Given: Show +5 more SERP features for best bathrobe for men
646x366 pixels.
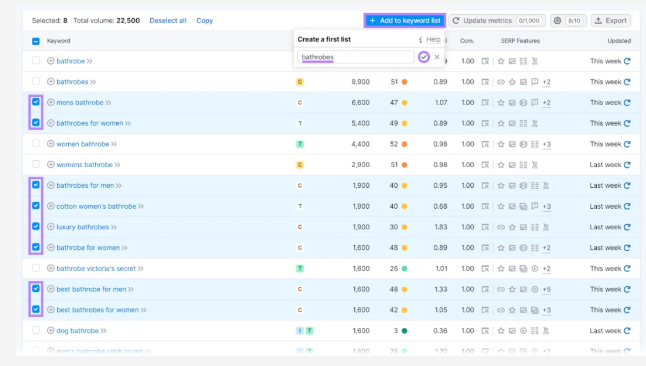Looking at the screenshot, I should [x=546, y=289].
